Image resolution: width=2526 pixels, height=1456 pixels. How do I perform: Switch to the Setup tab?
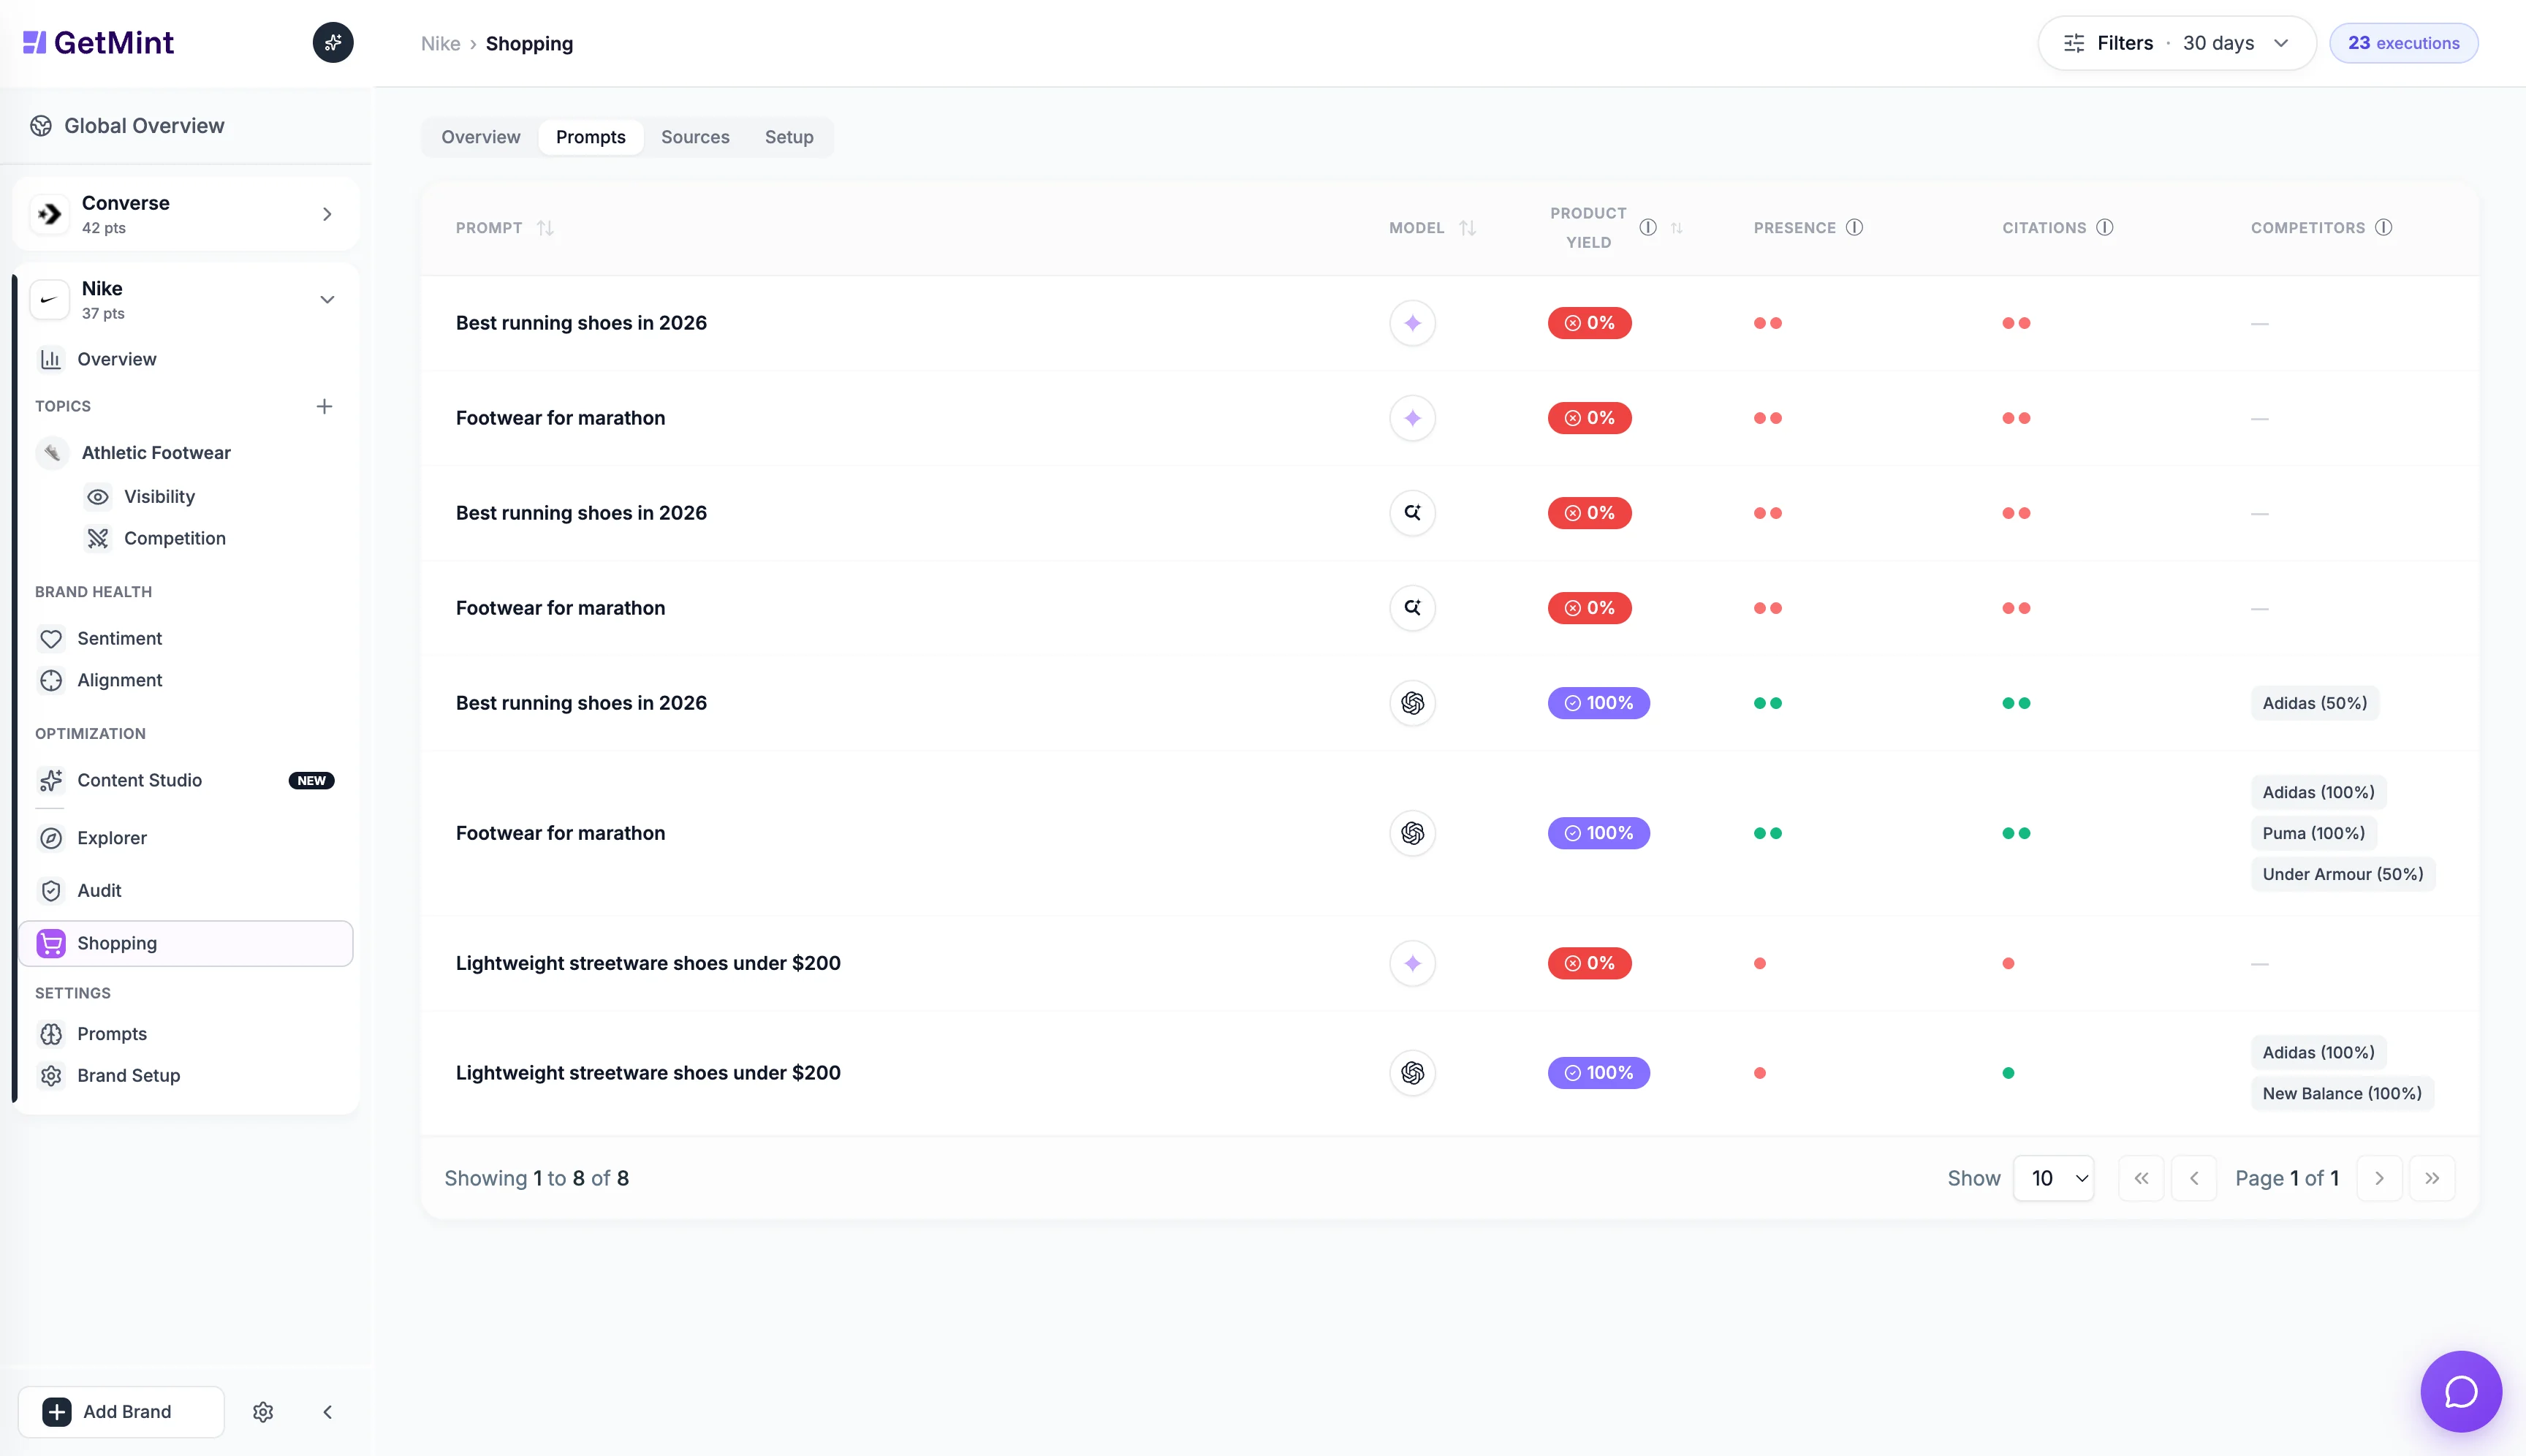pyautogui.click(x=789, y=137)
